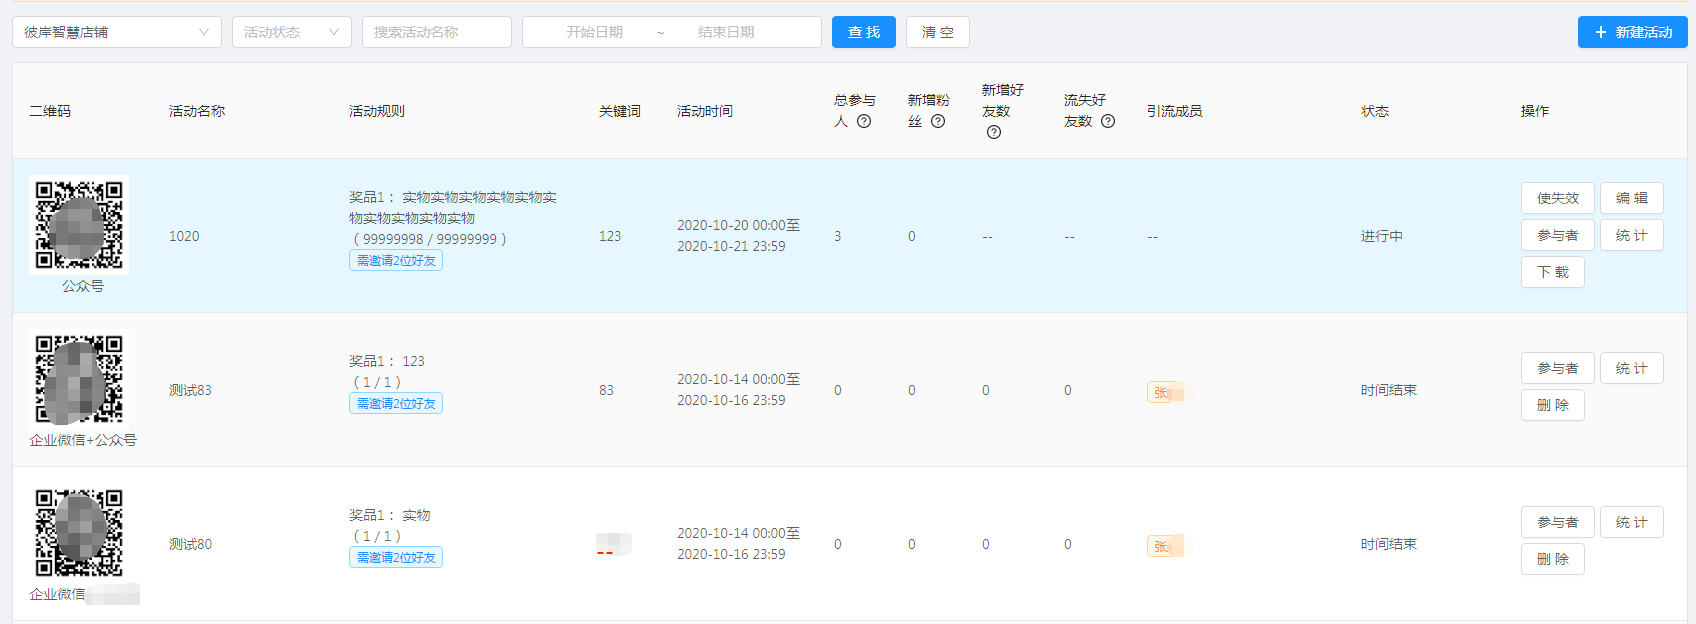Expand the 活动状态 status dropdown
This screenshot has height=624, width=1696.
[x=291, y=32]
